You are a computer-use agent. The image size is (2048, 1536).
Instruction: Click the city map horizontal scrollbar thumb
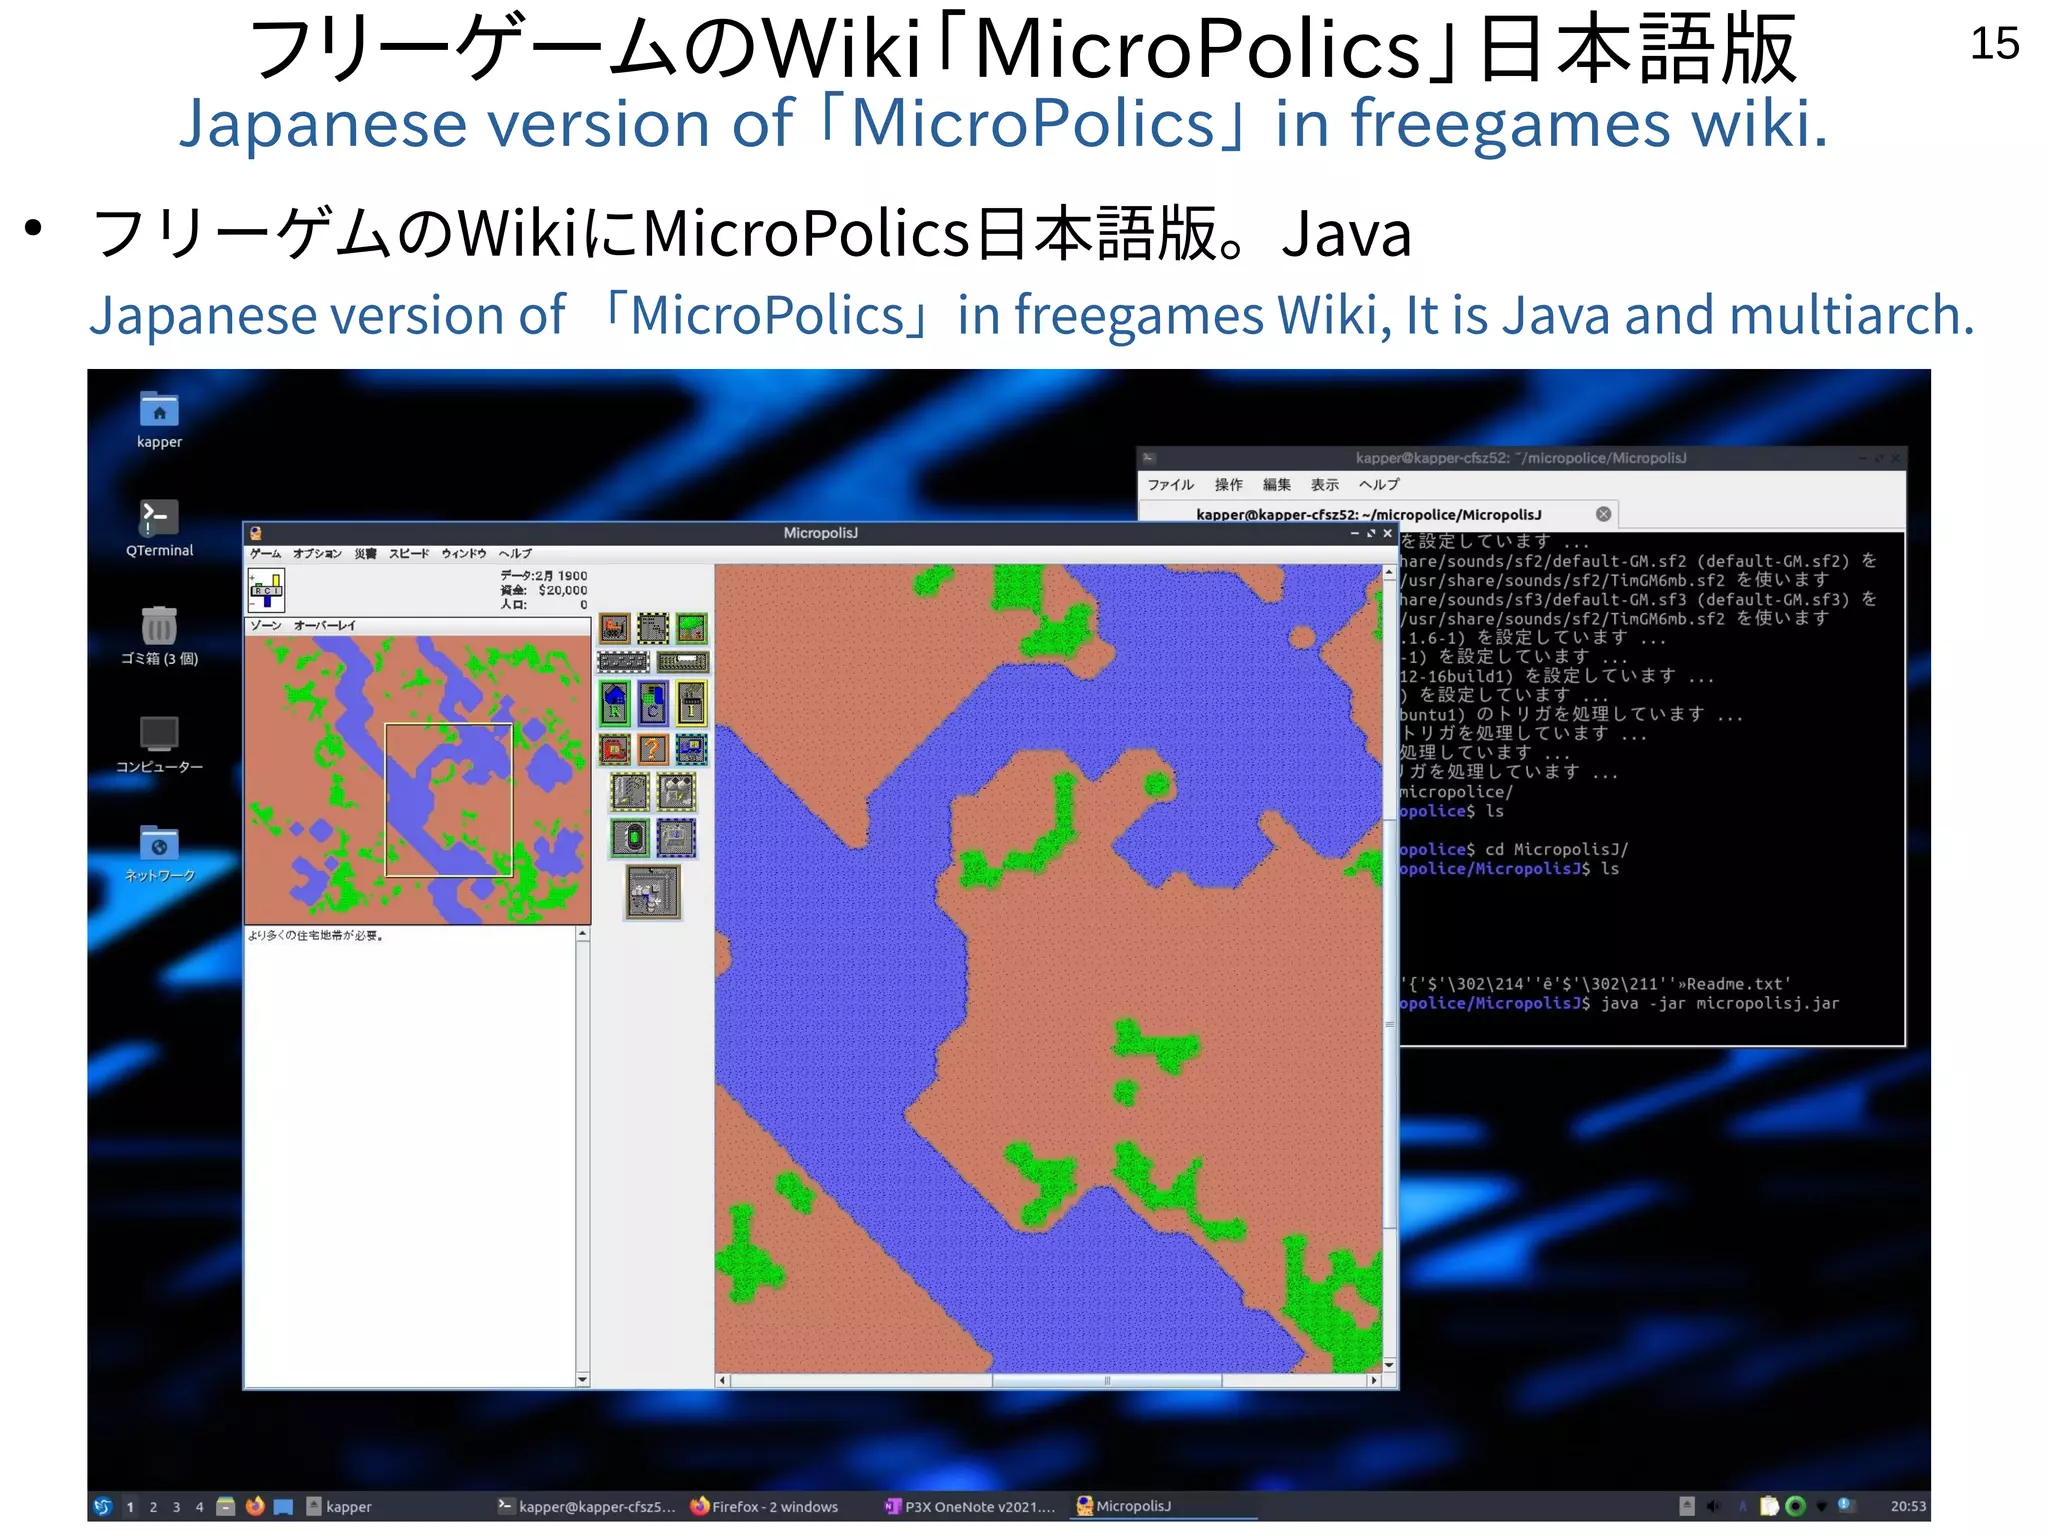point(1107,1380)
